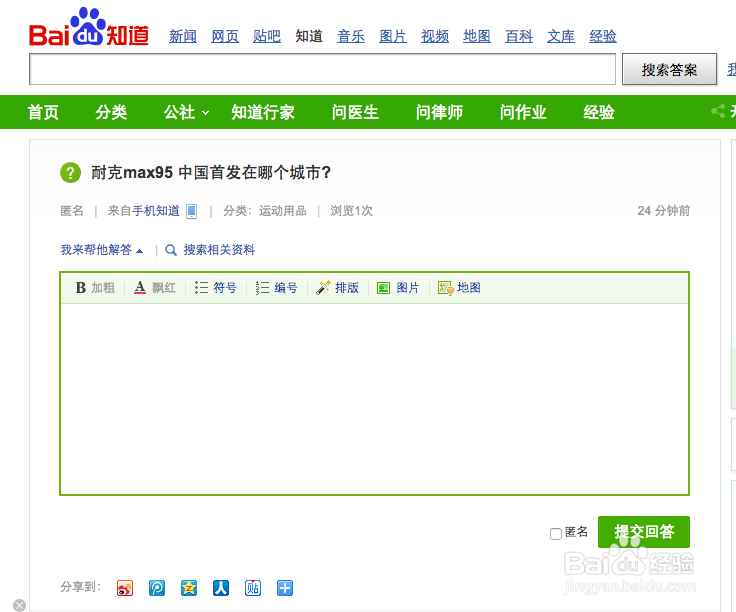Share to Sina Weibo icon
Screen dimensions: 736x612
[x=125, y=588]
